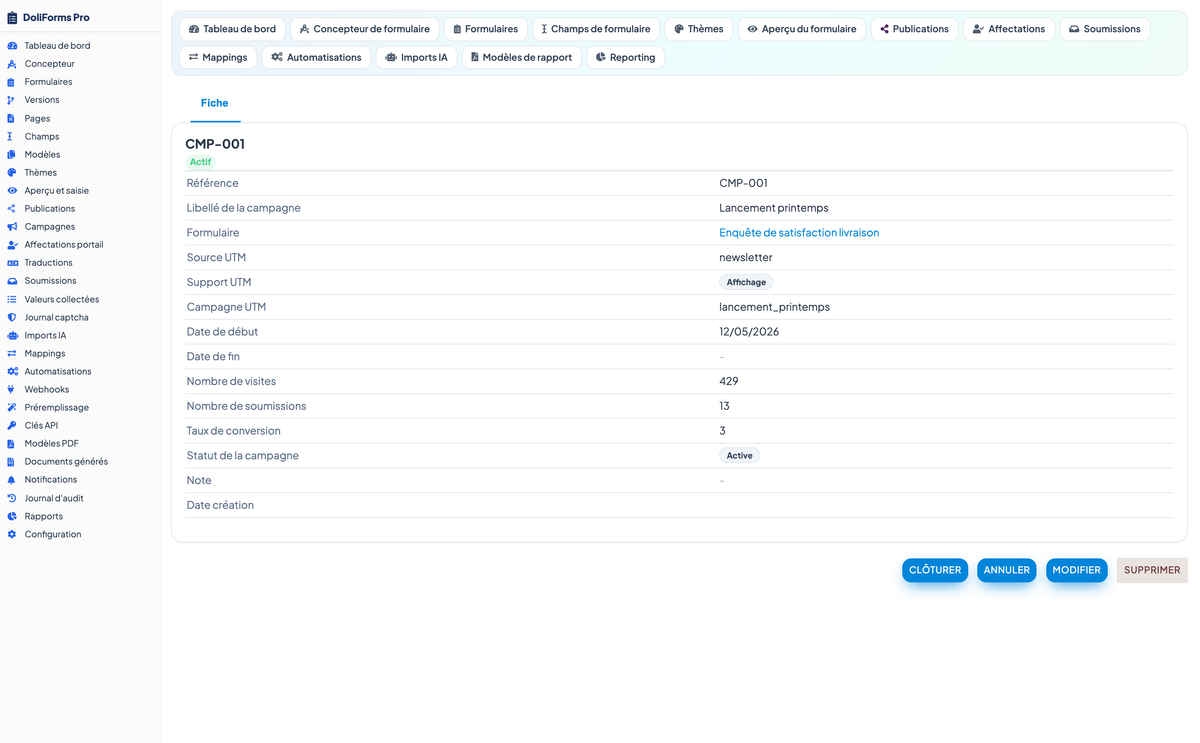Click the Versions branch icon
The height and width of the screenshot is (743, 1200).
12,100
